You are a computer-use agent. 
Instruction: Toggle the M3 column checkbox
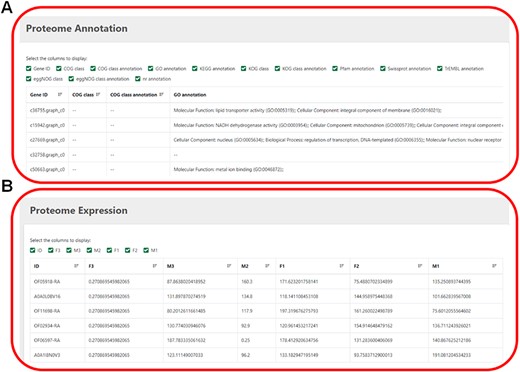click(69, 250)
